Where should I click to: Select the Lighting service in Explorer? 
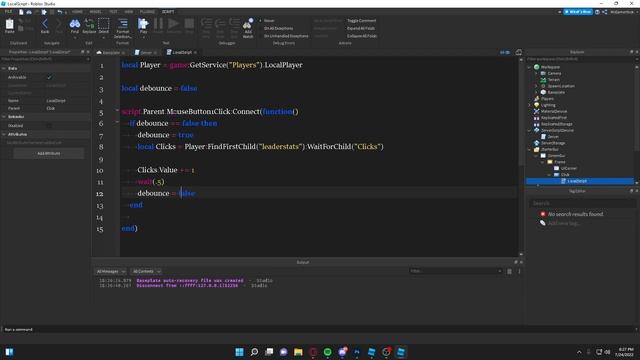pos(548,105)
